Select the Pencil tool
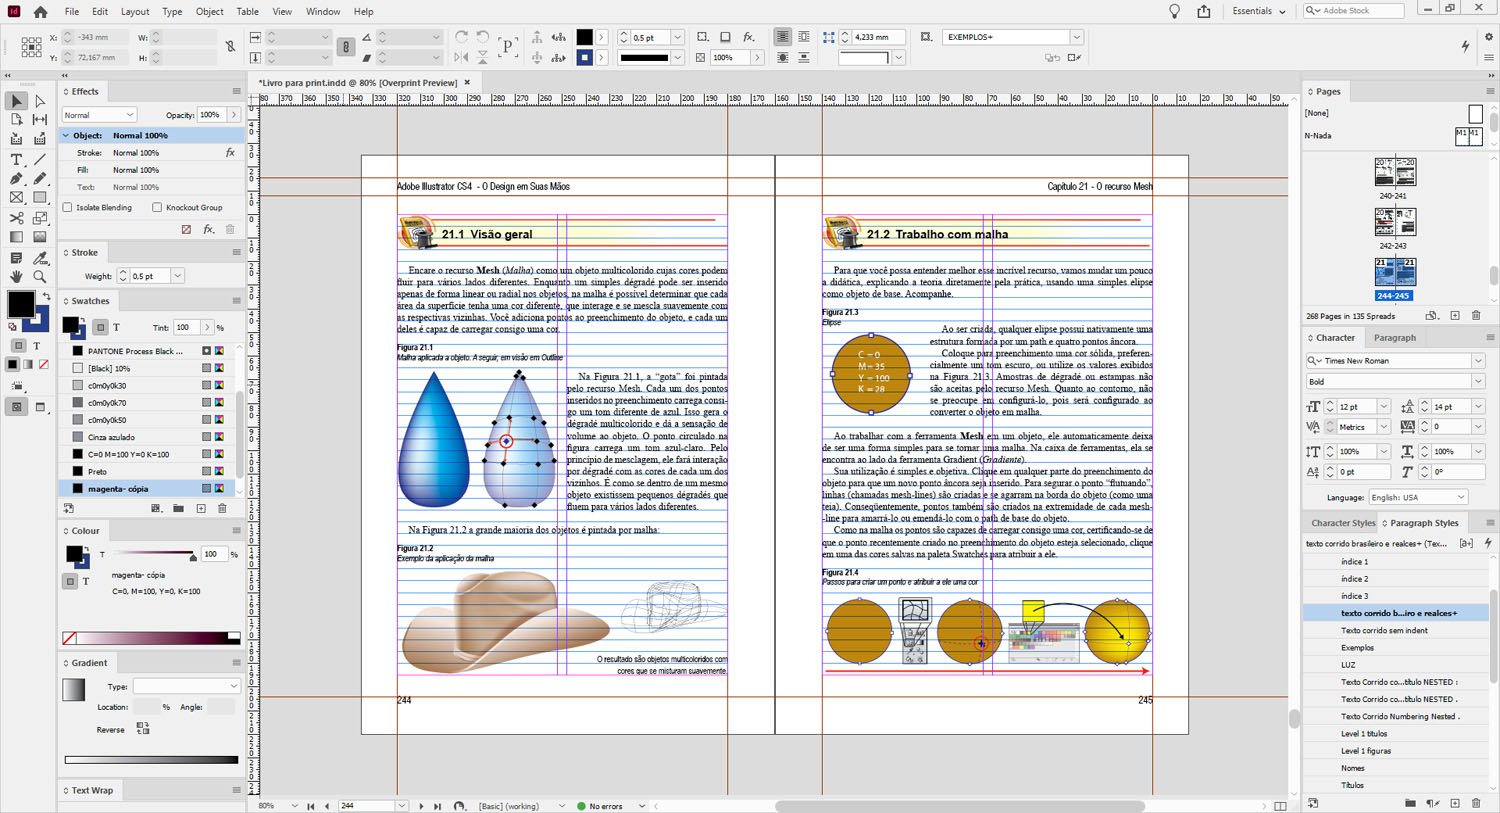1500x813 pixels. pos(40,178)
